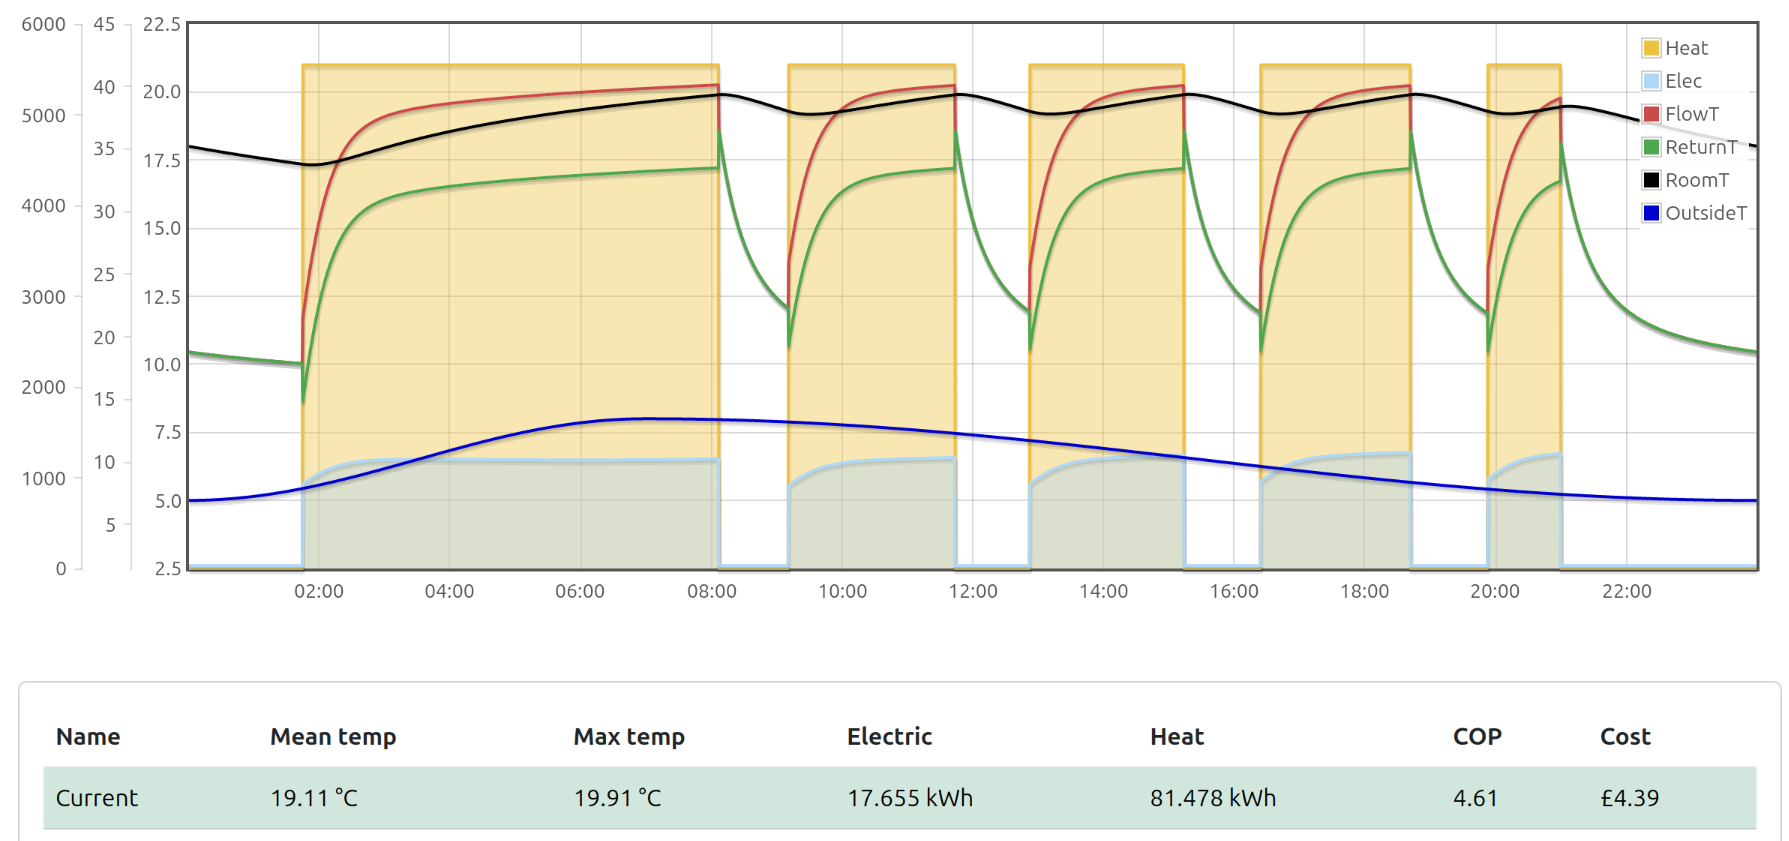Click the 02:00 time axis label
1789x841 pixels.
pyautogui.click(x=319, y=591)
